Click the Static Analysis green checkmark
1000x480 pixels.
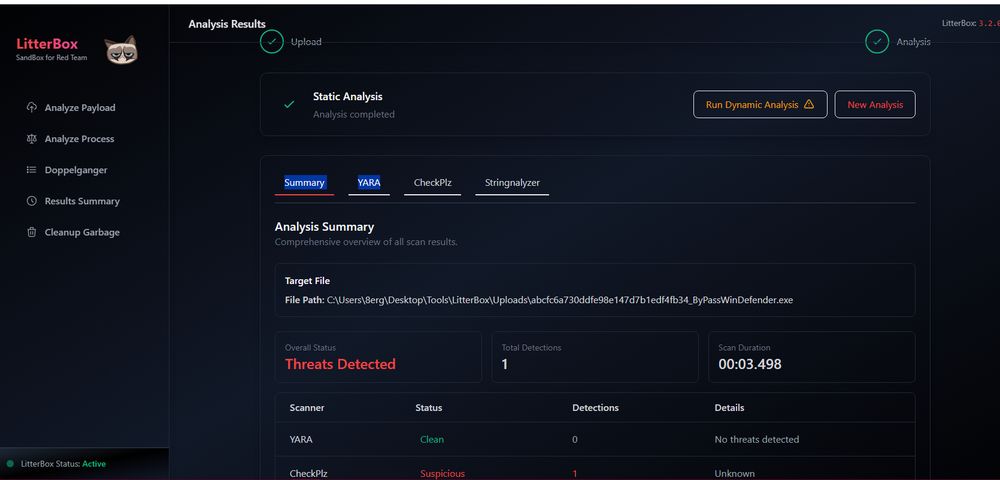tap(289, 104)
